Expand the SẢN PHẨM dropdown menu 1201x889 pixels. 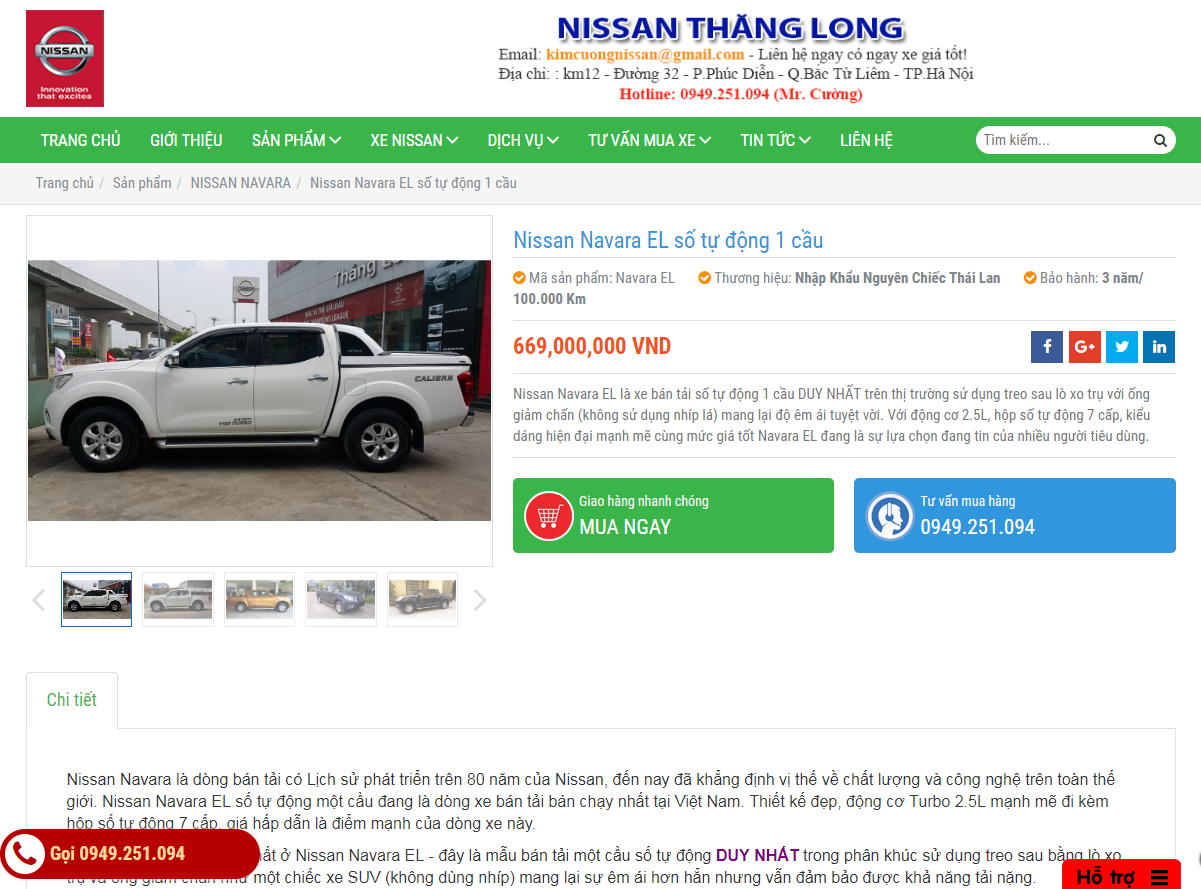point(296,140)
